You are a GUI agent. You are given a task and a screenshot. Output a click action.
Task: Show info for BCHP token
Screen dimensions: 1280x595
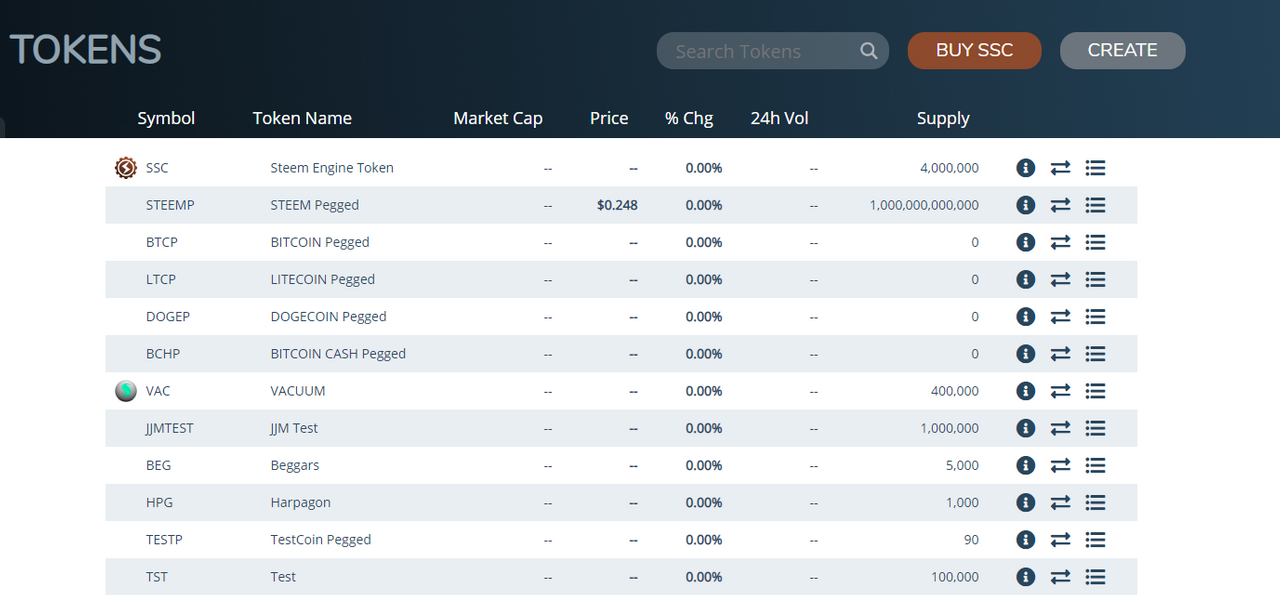[1025, 353]
